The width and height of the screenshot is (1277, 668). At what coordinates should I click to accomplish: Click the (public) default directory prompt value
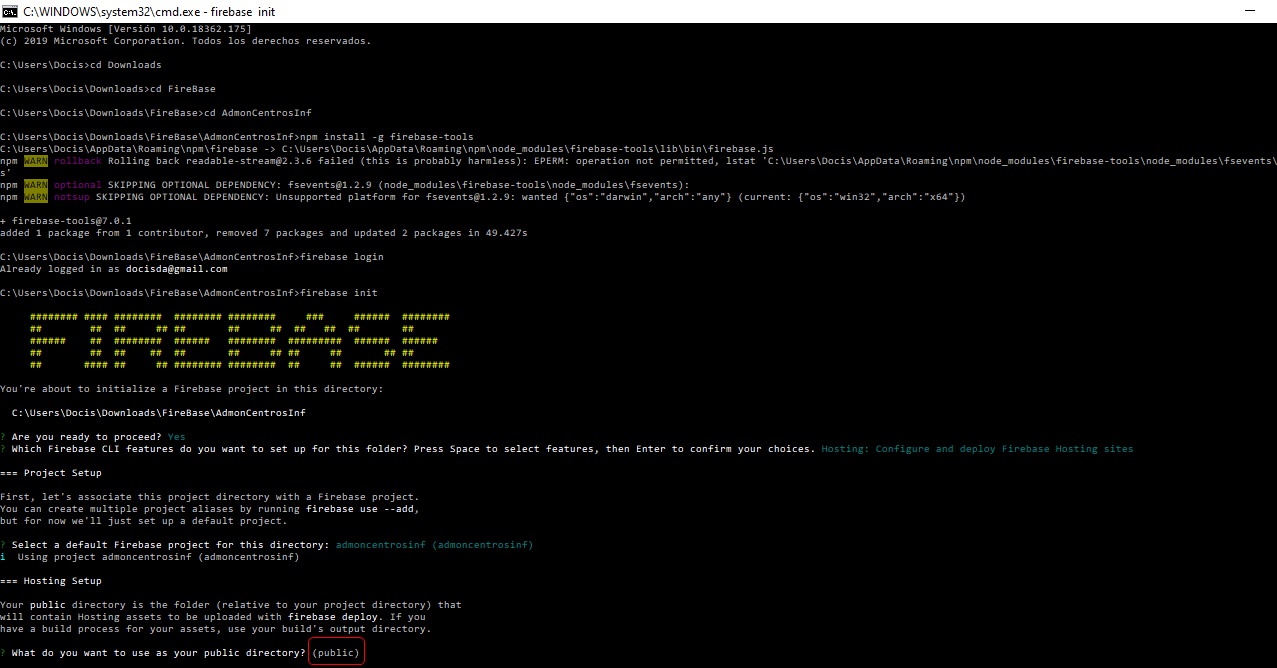[x=335, y=653]
